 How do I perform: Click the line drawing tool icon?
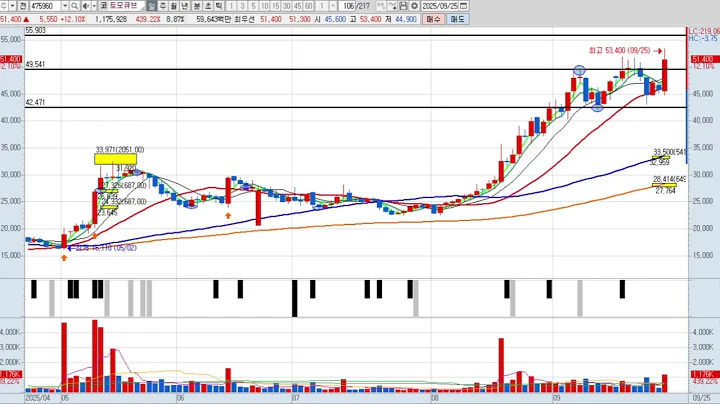(x=392, y=6)
